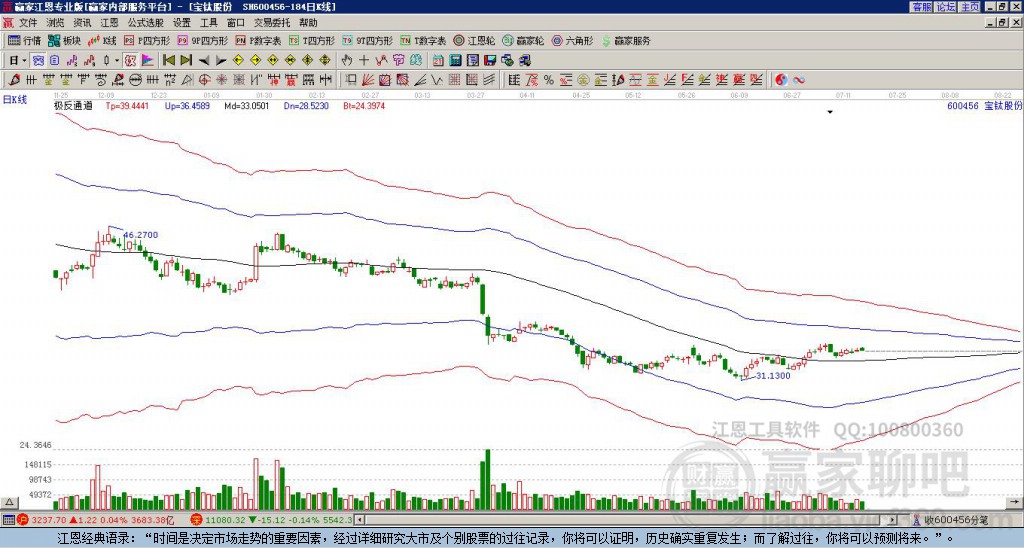Click the 客服 link in title bar

[x=921, y=7]
